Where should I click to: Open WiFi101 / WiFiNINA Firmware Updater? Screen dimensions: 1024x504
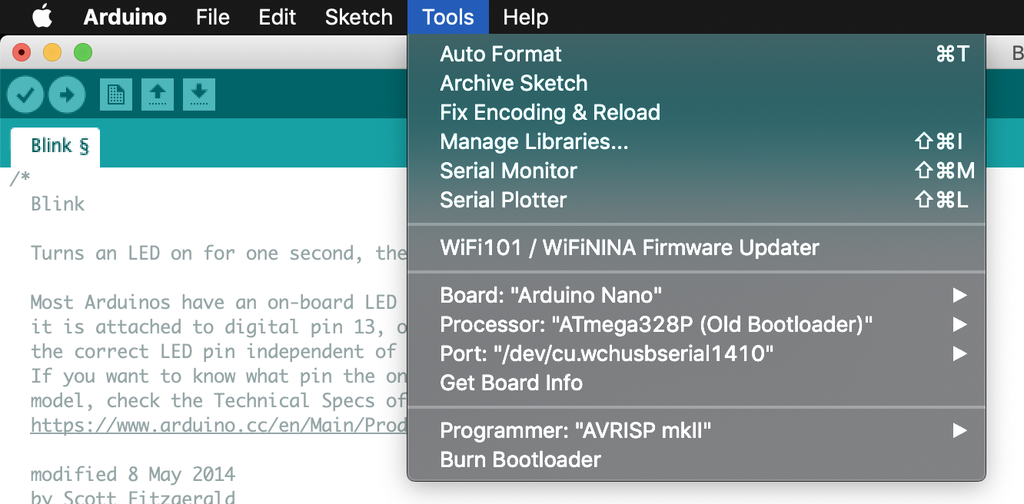(x=629, y=248)
